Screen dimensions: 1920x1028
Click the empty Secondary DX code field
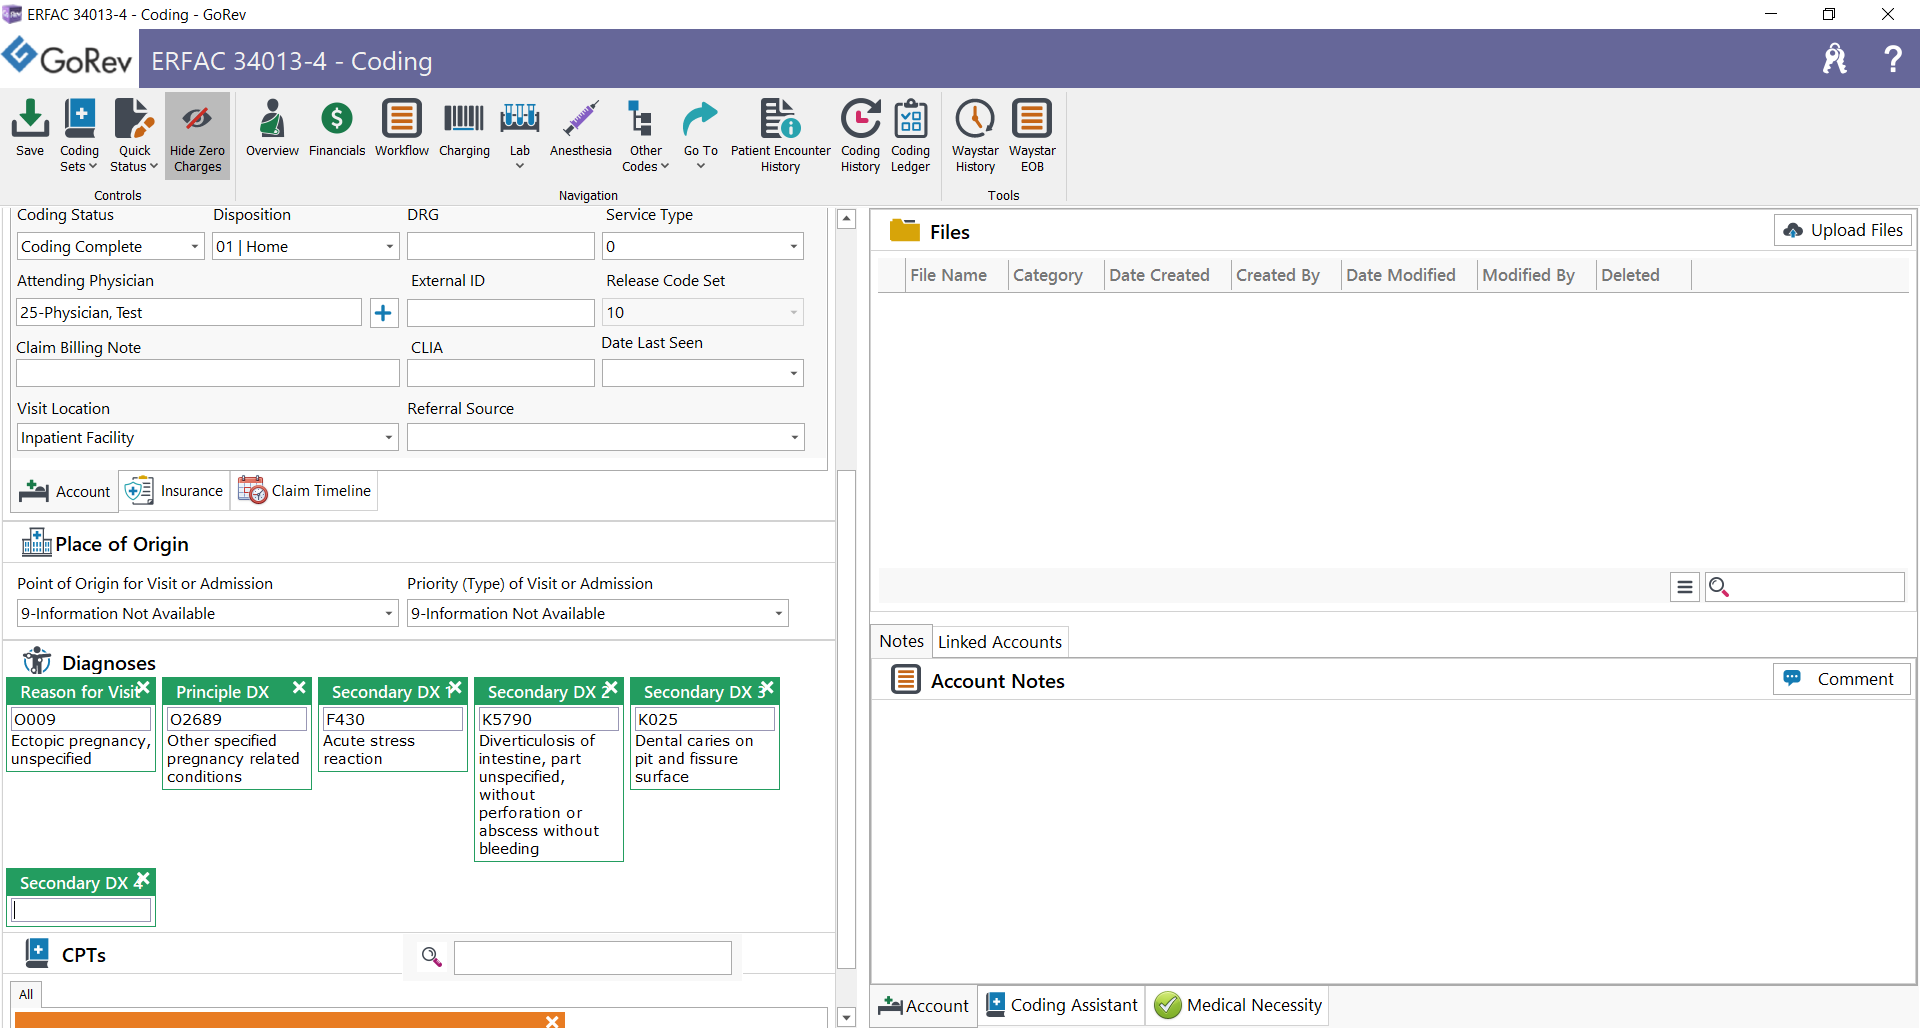pos(80,910)
